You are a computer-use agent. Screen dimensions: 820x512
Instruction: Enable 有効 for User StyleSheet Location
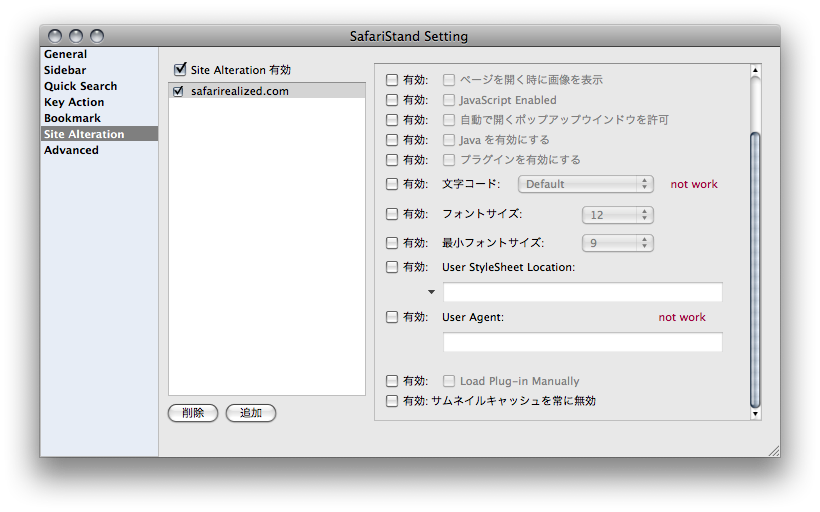click(392, 267)
